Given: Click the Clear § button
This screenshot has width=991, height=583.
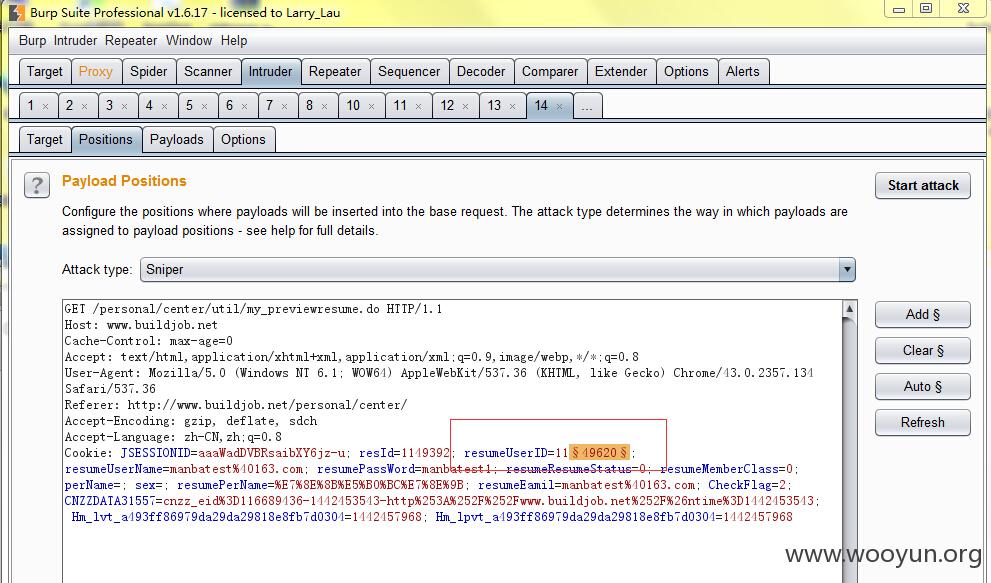Looking at the screenshot, I should click(923, 351).
